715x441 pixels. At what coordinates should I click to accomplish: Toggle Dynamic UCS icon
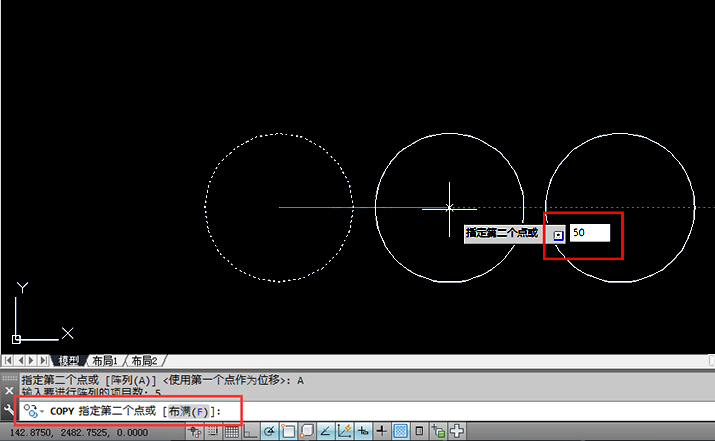[x=344, y=431]
